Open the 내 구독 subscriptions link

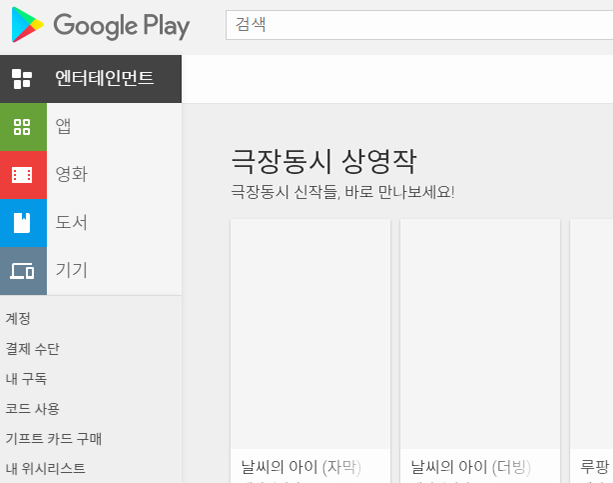[x=26, y=379]
